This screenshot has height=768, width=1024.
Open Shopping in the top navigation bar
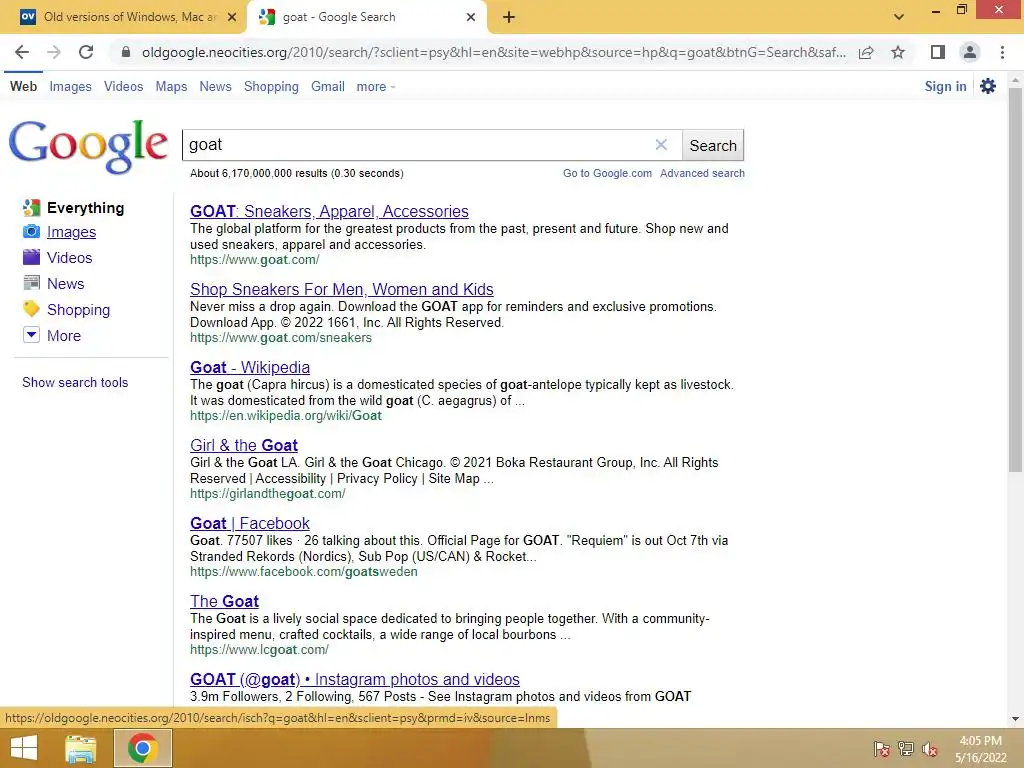(x=271, y=86)
